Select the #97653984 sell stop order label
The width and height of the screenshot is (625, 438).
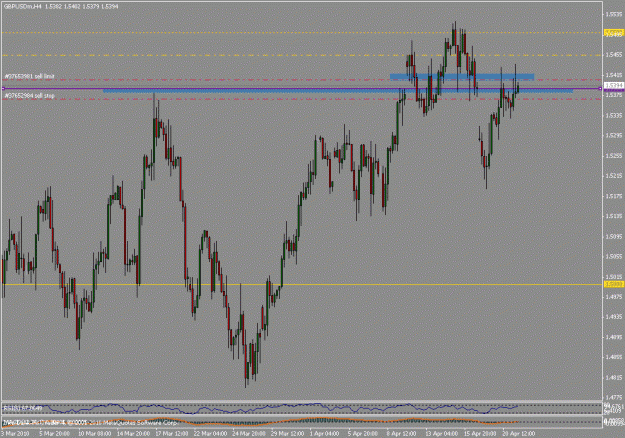point(29,96)
